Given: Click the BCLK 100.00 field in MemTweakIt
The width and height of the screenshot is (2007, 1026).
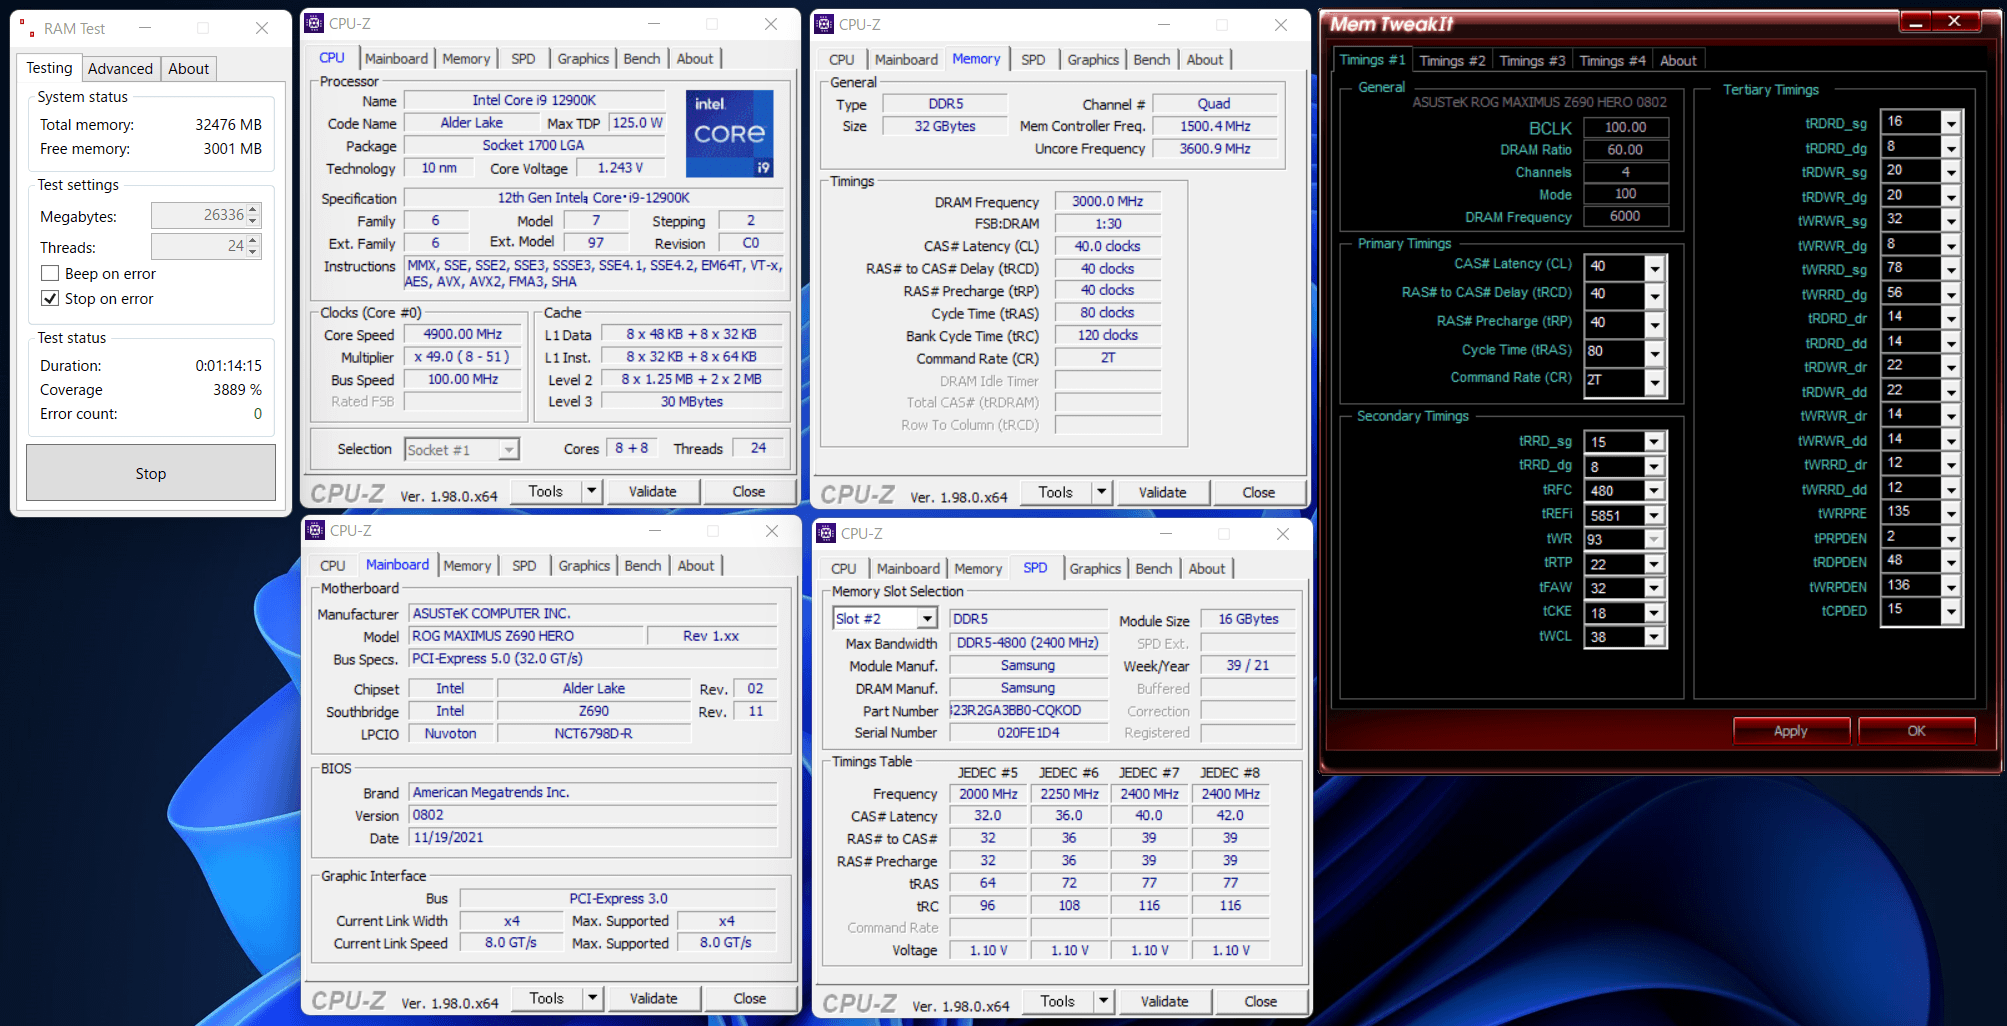Looking at the screenshot, I should (1625, 127).
